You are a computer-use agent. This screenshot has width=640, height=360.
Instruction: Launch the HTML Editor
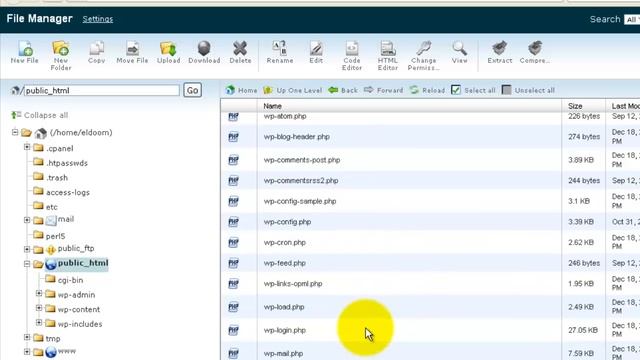pyautogui.click(x=388, y=56)
